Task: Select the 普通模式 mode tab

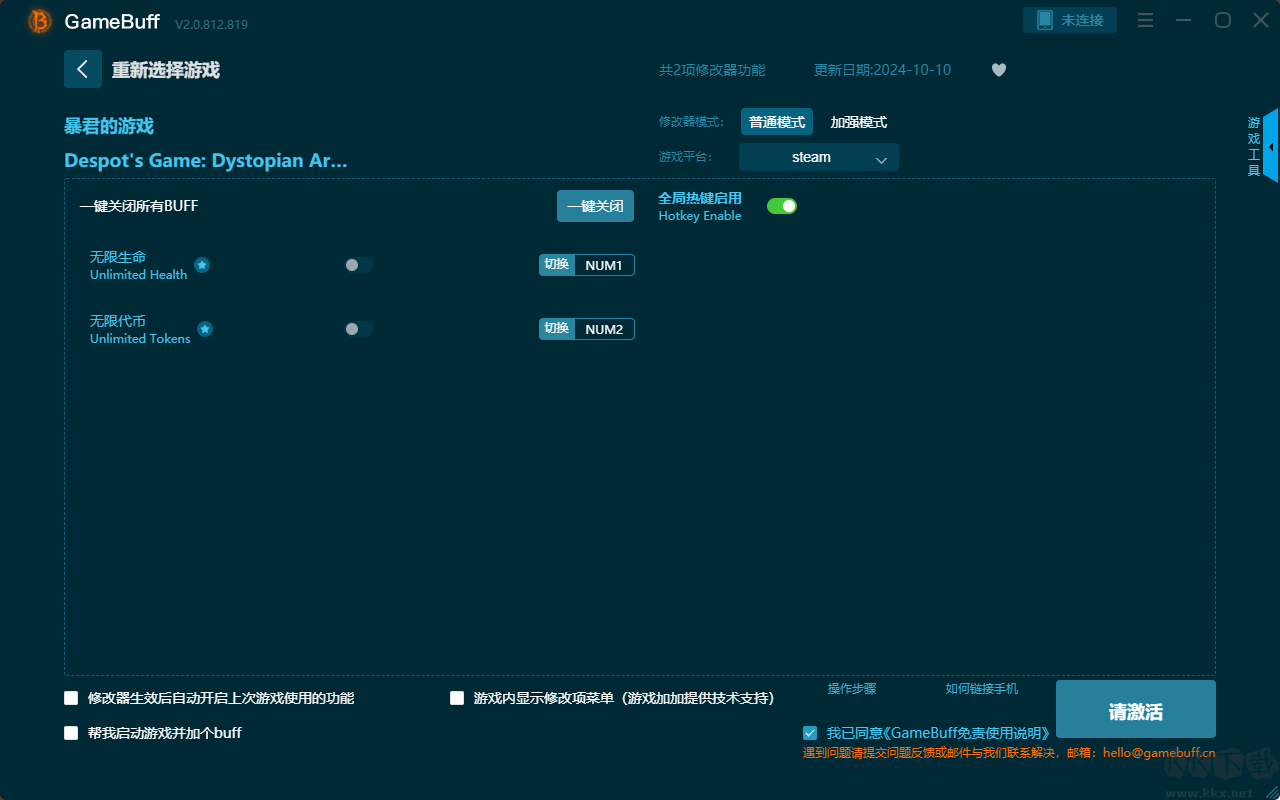Action: point(777,122)
